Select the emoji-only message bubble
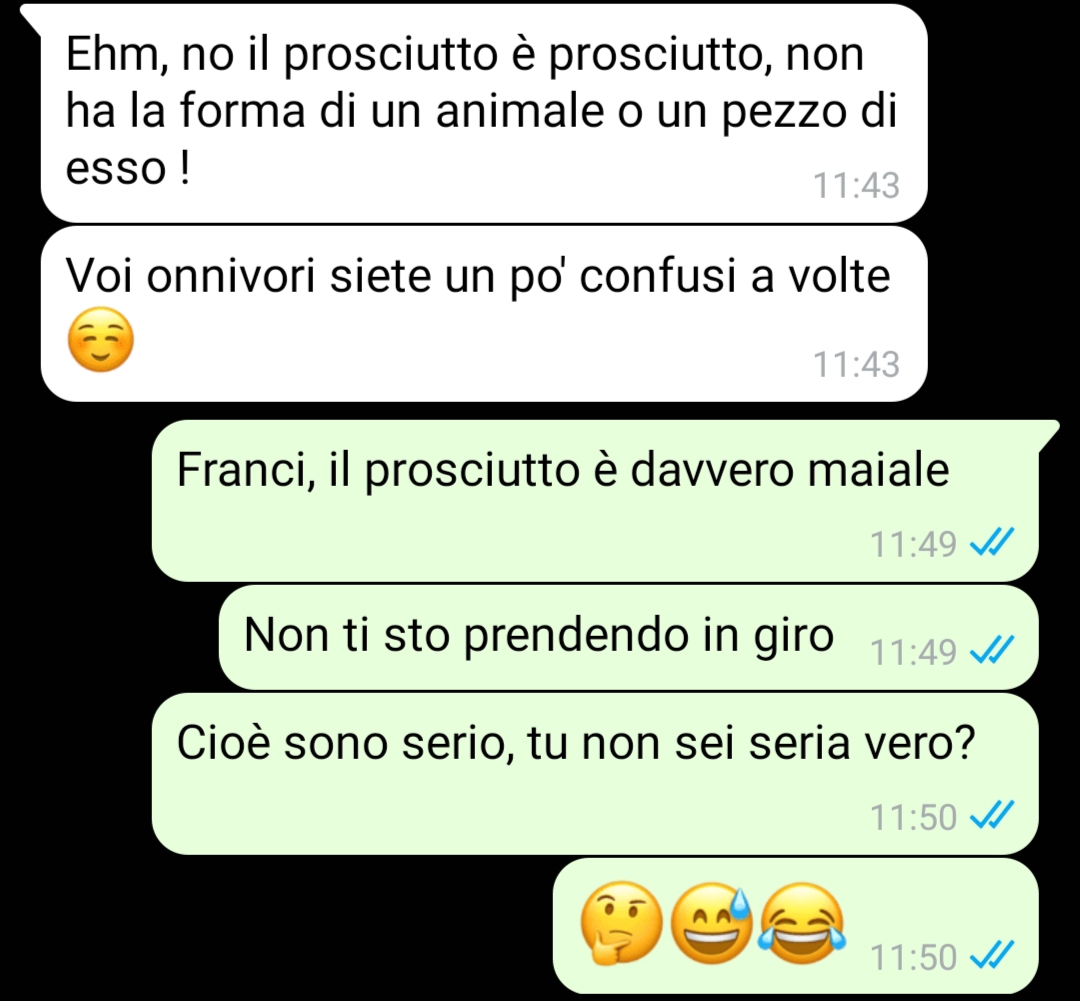 (x=796, y=926)
